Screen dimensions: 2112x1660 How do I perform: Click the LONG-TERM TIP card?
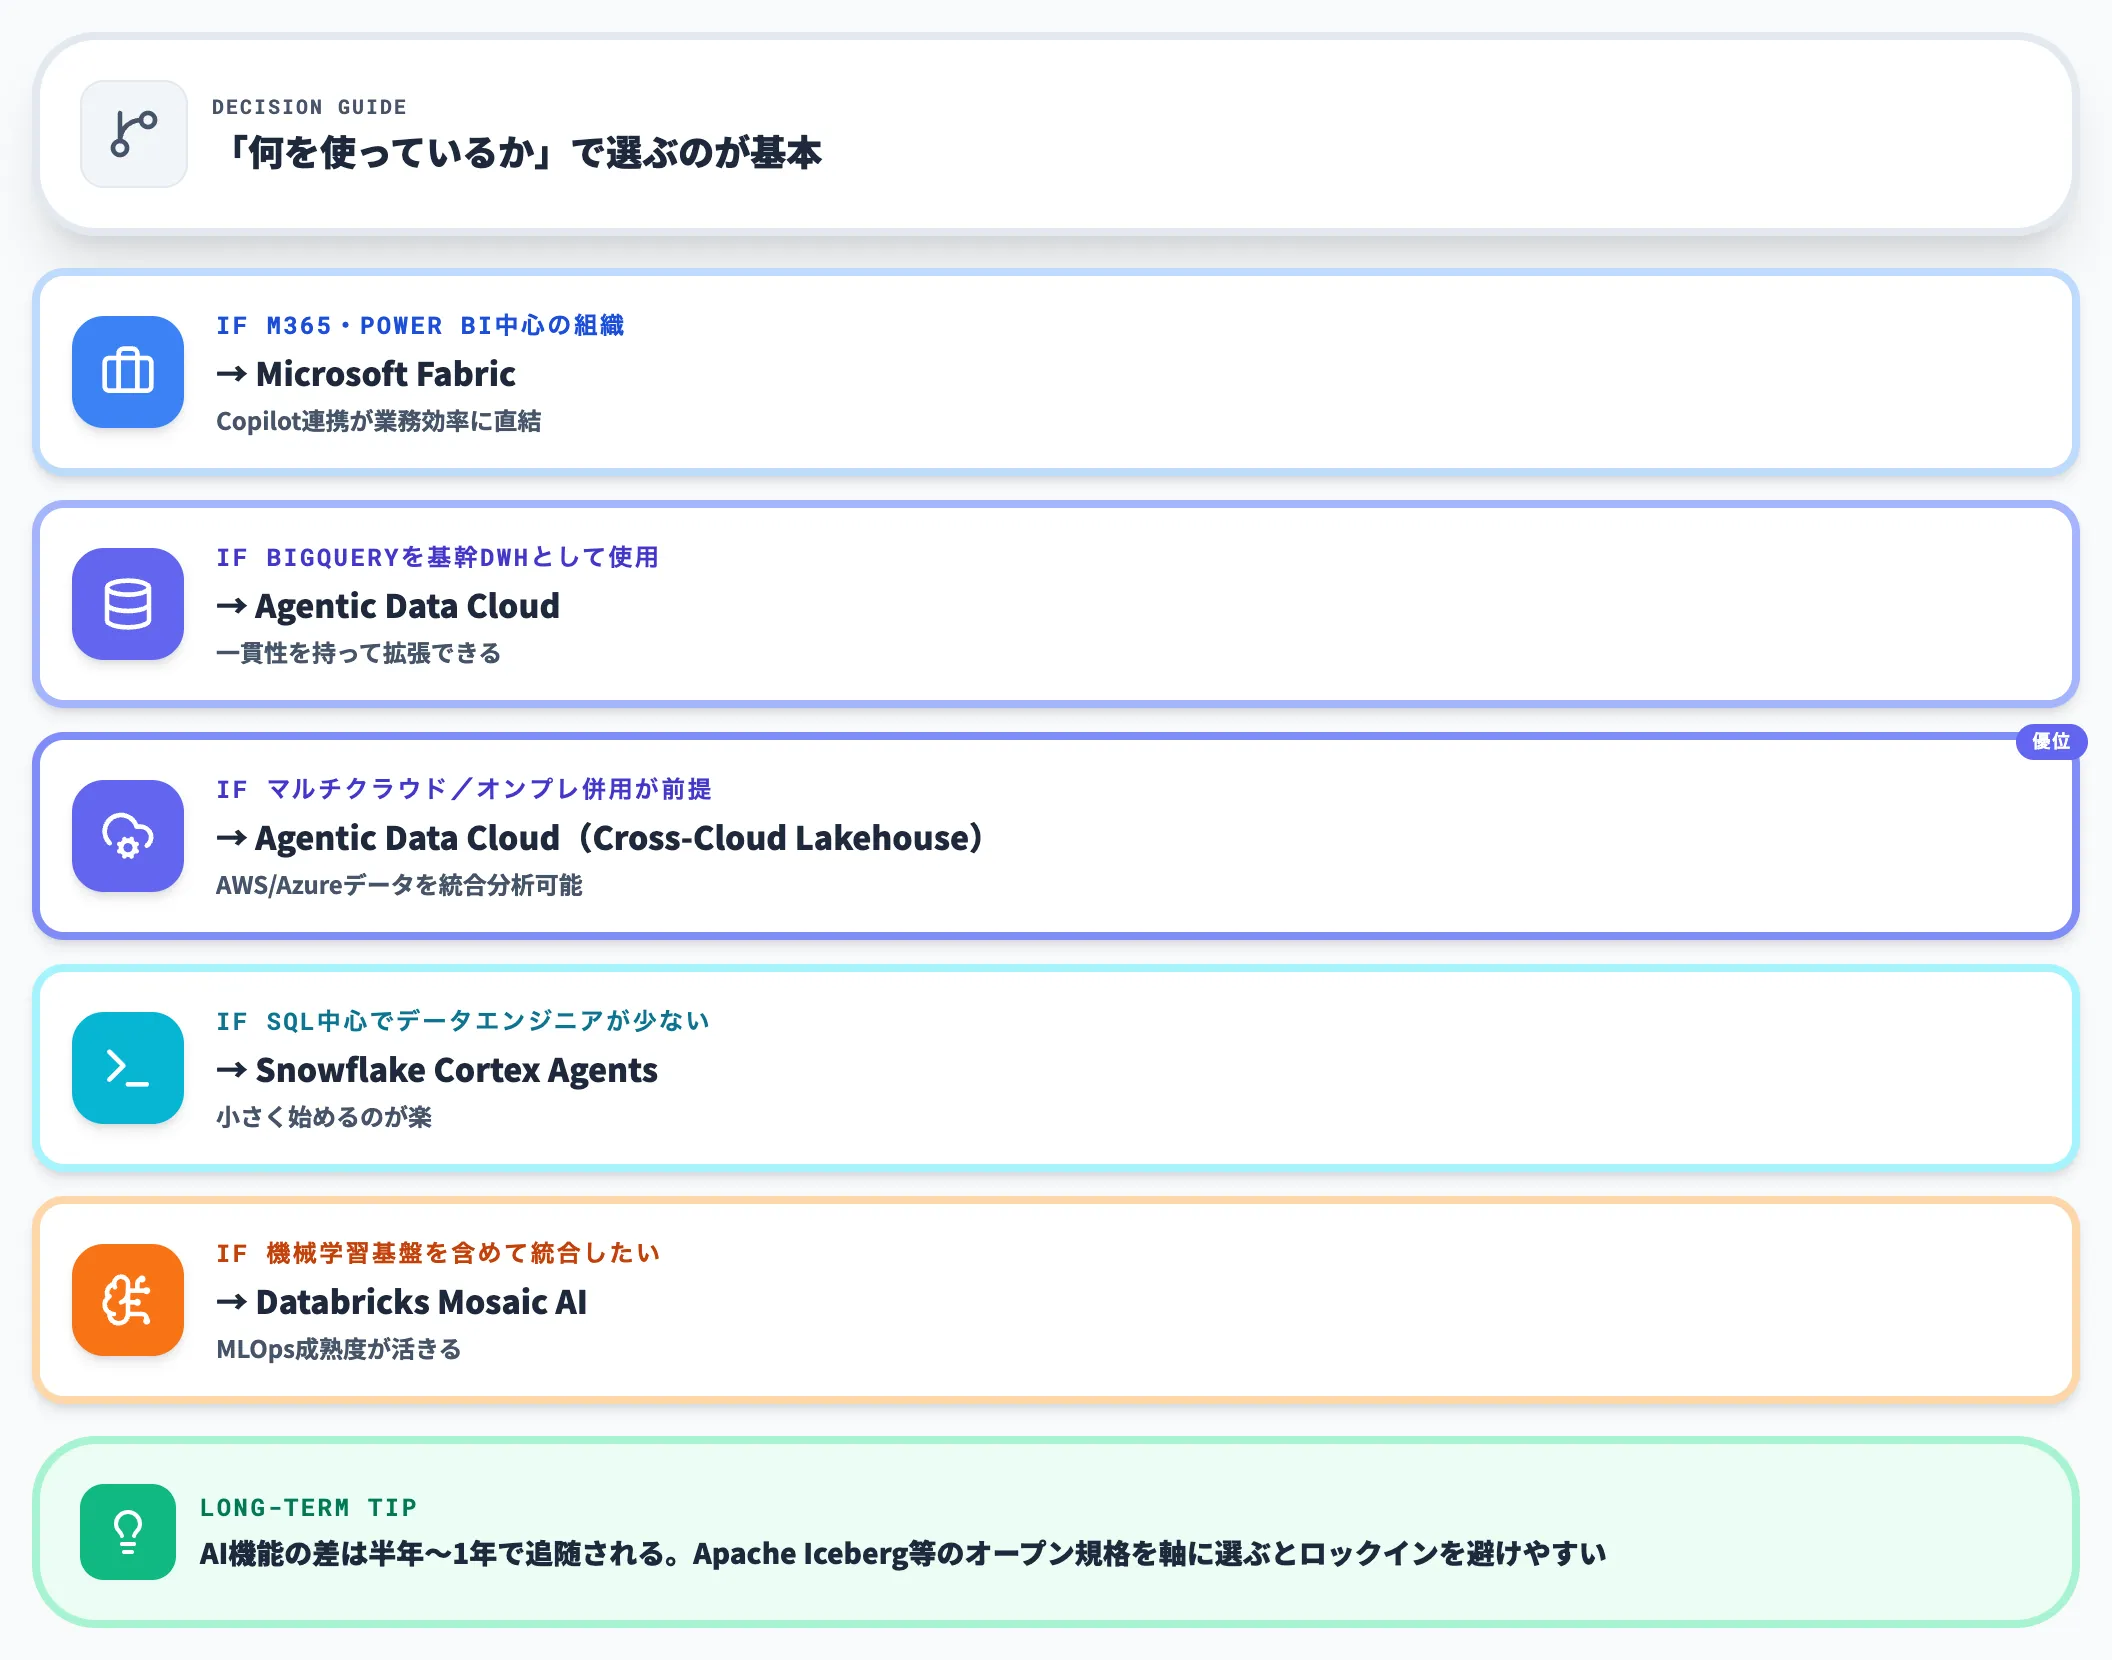(1056, 1531)
